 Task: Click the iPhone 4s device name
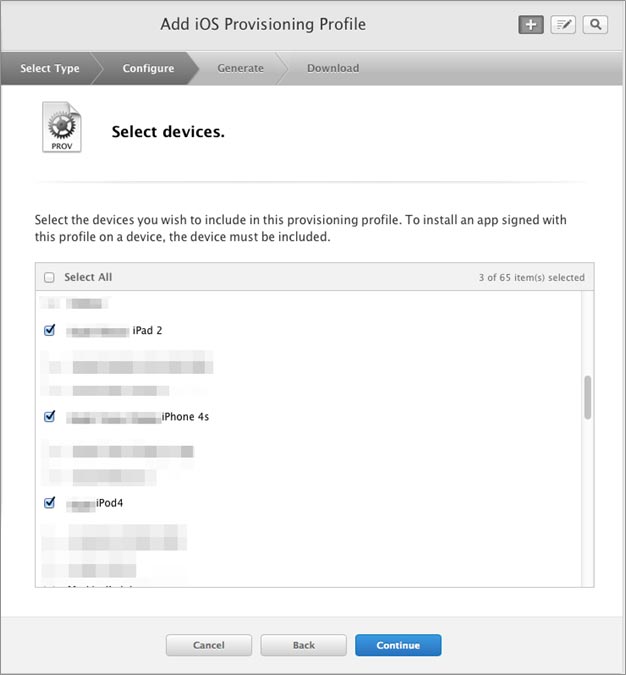pos(185,416)
